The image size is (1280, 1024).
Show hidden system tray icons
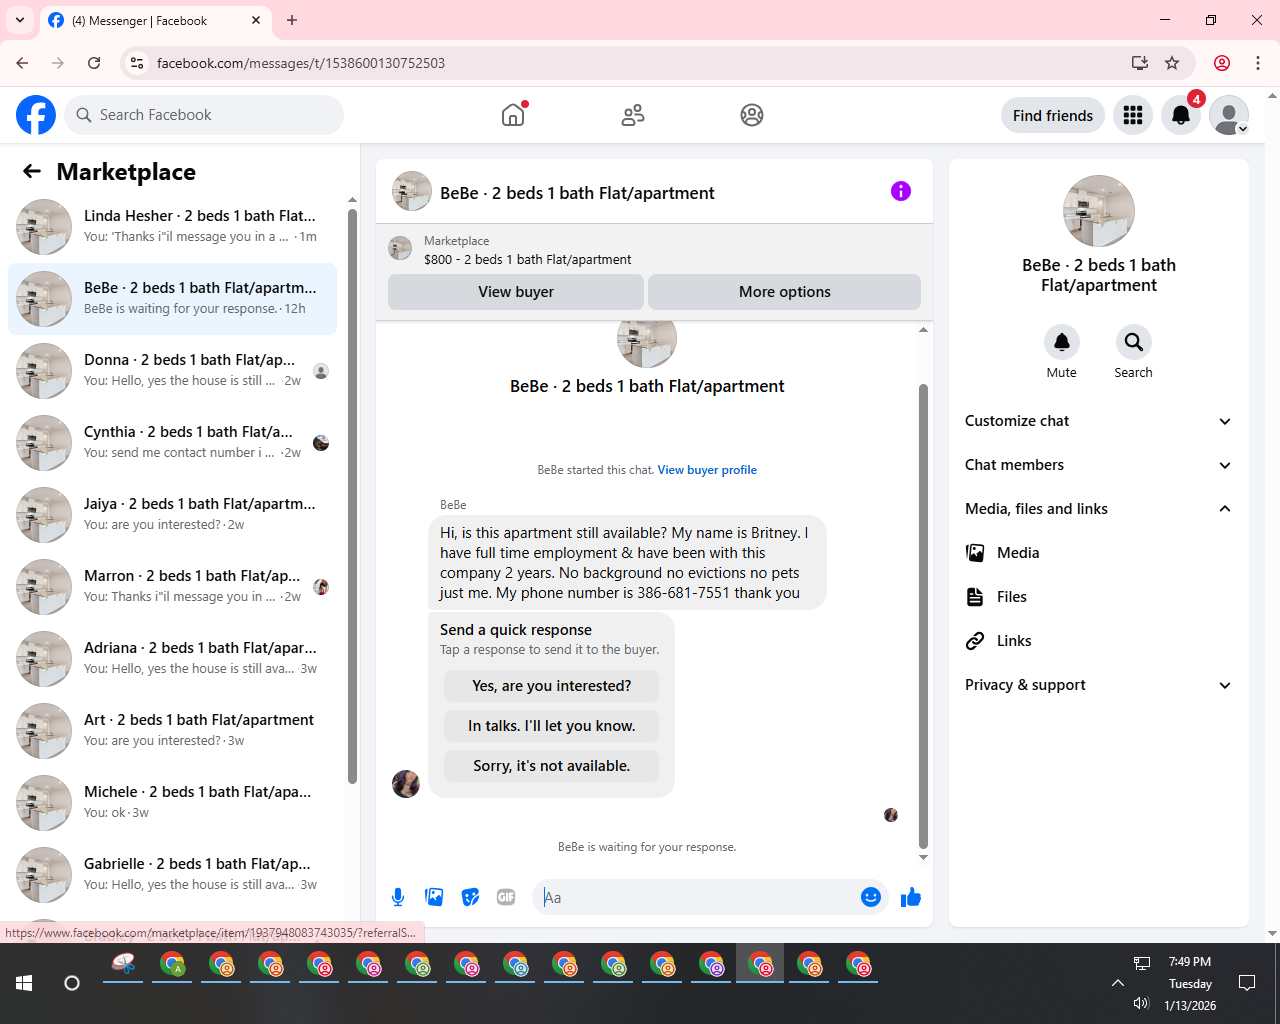[1118, 983]
